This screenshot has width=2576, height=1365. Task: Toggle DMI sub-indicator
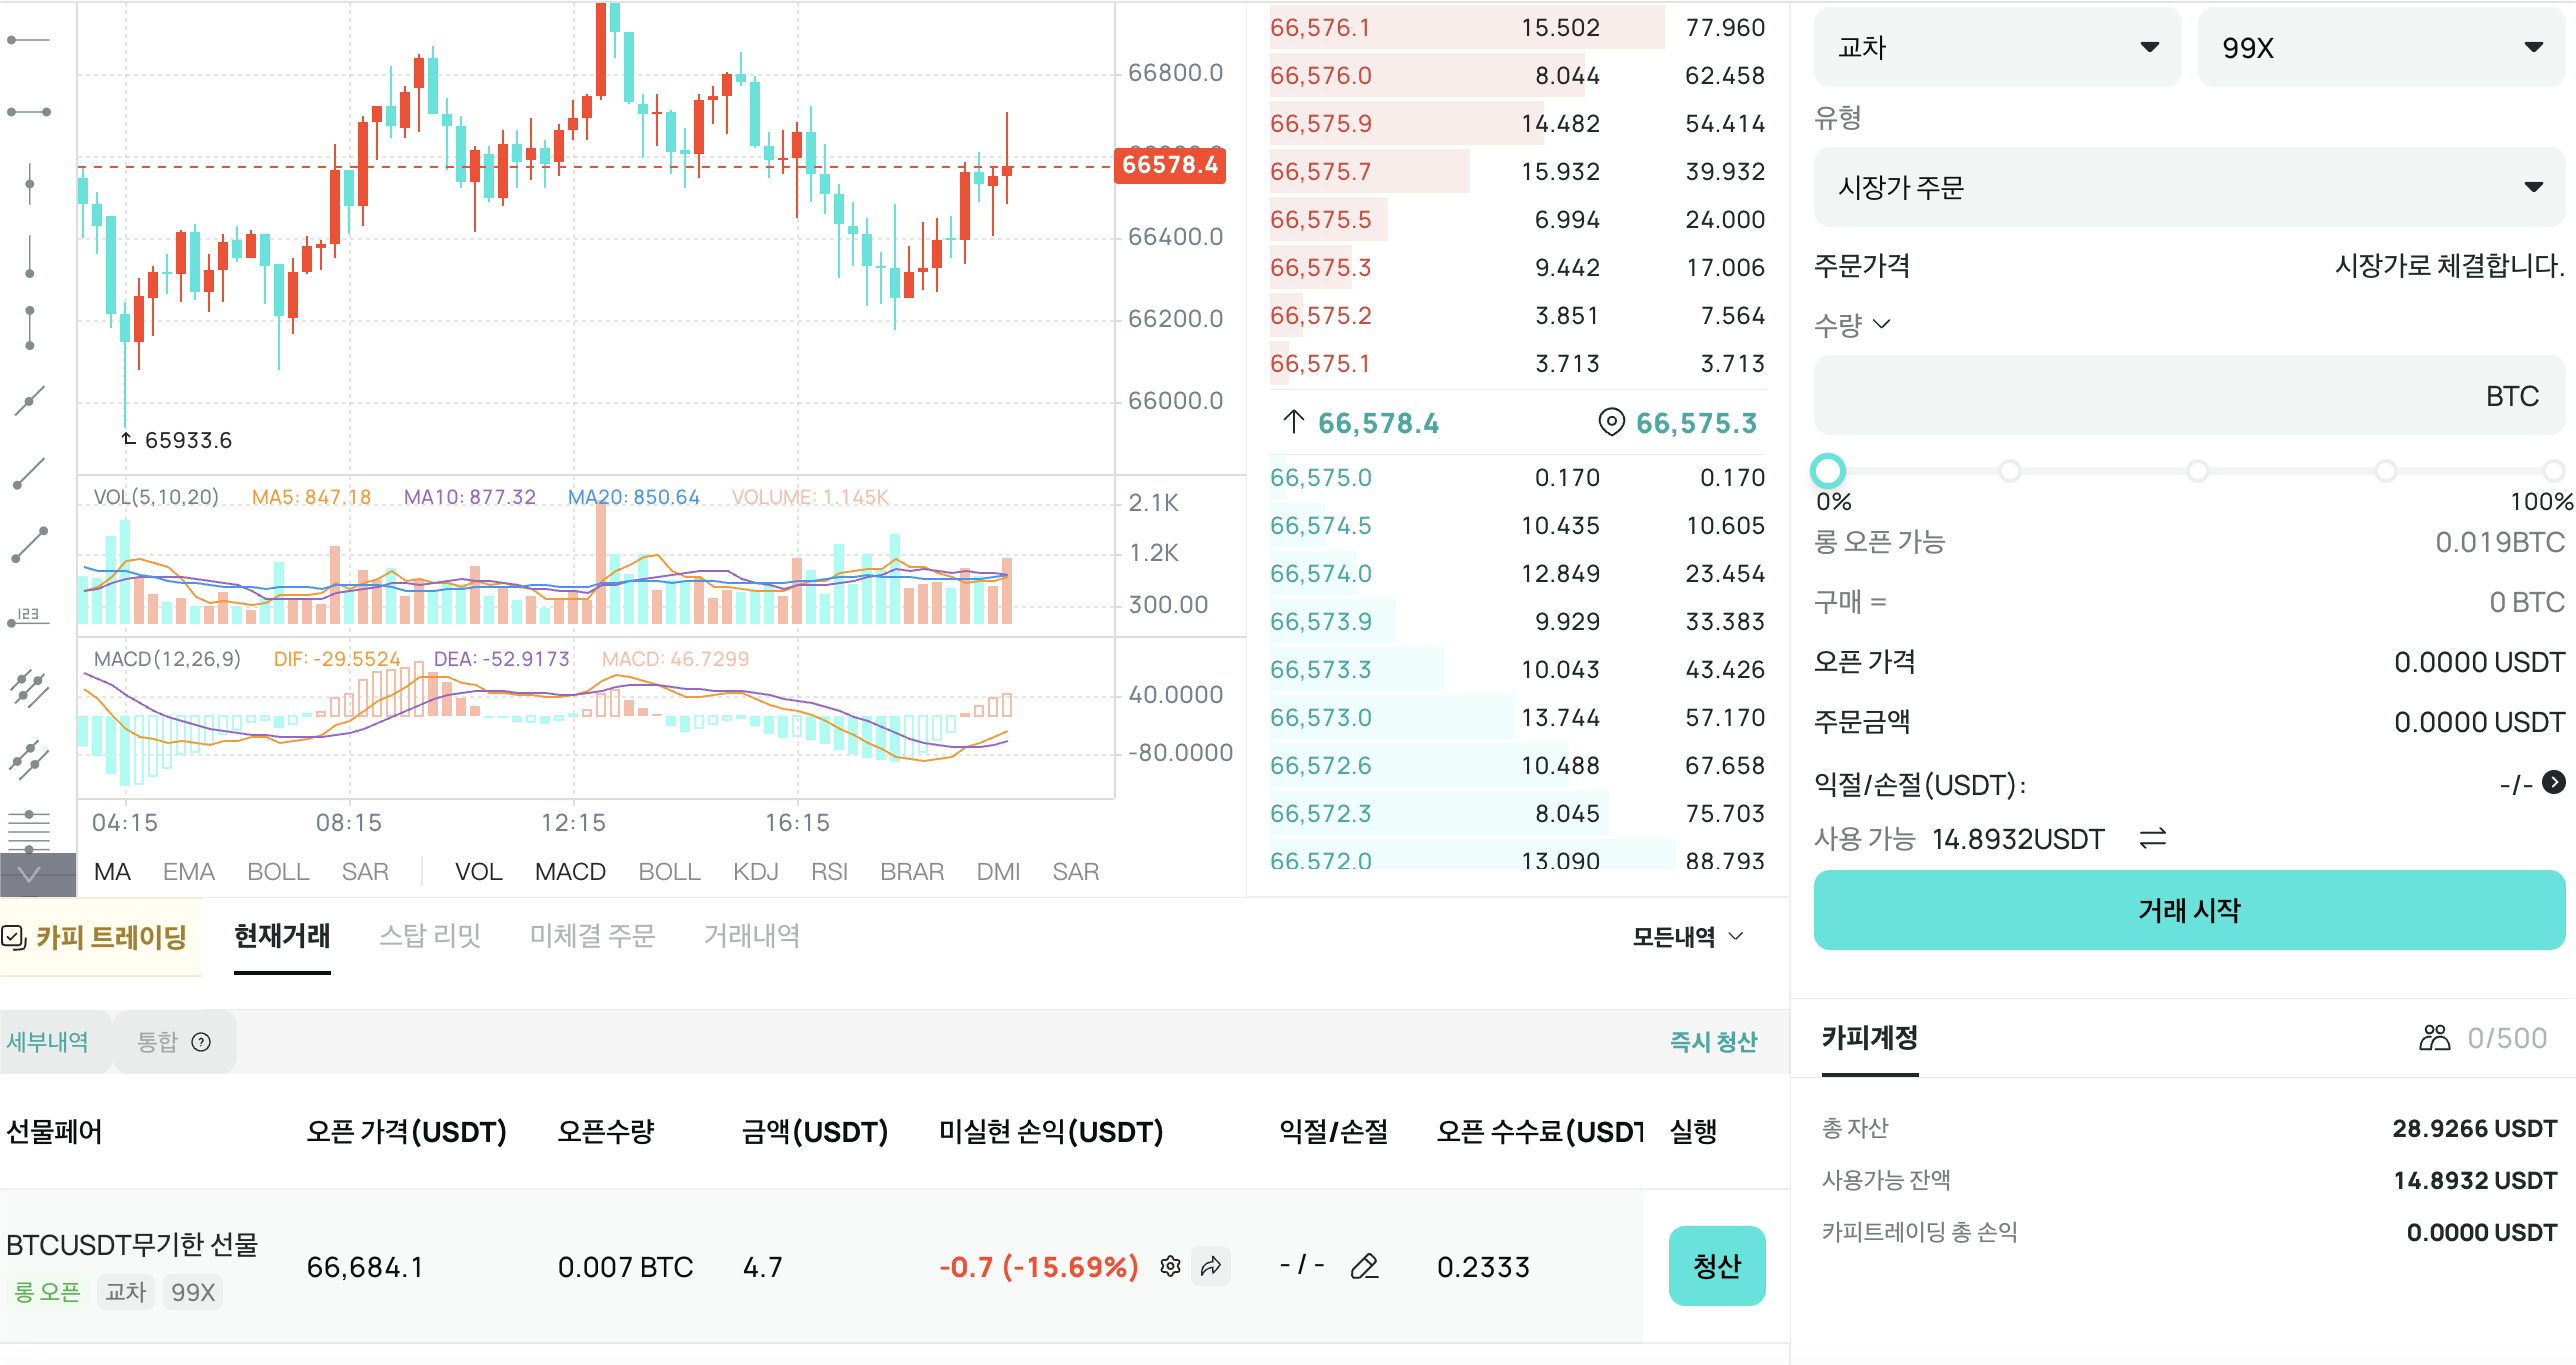coord(998,872)
